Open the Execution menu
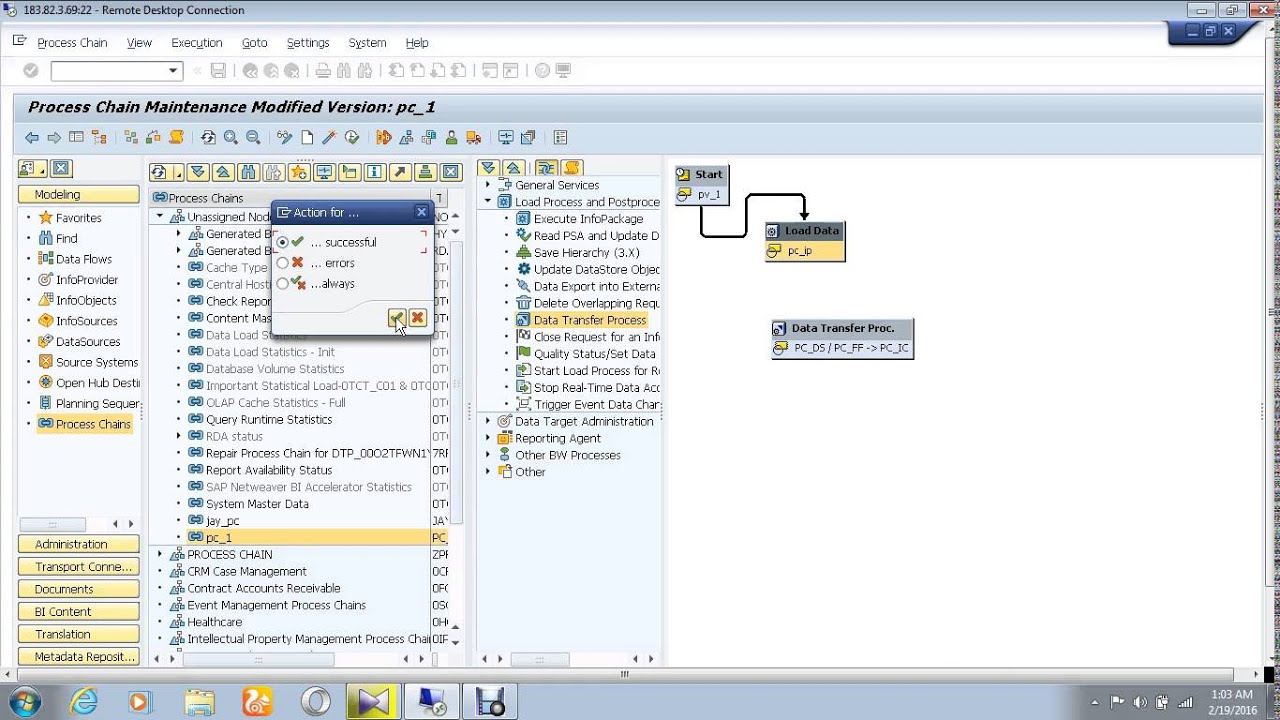 196,43
